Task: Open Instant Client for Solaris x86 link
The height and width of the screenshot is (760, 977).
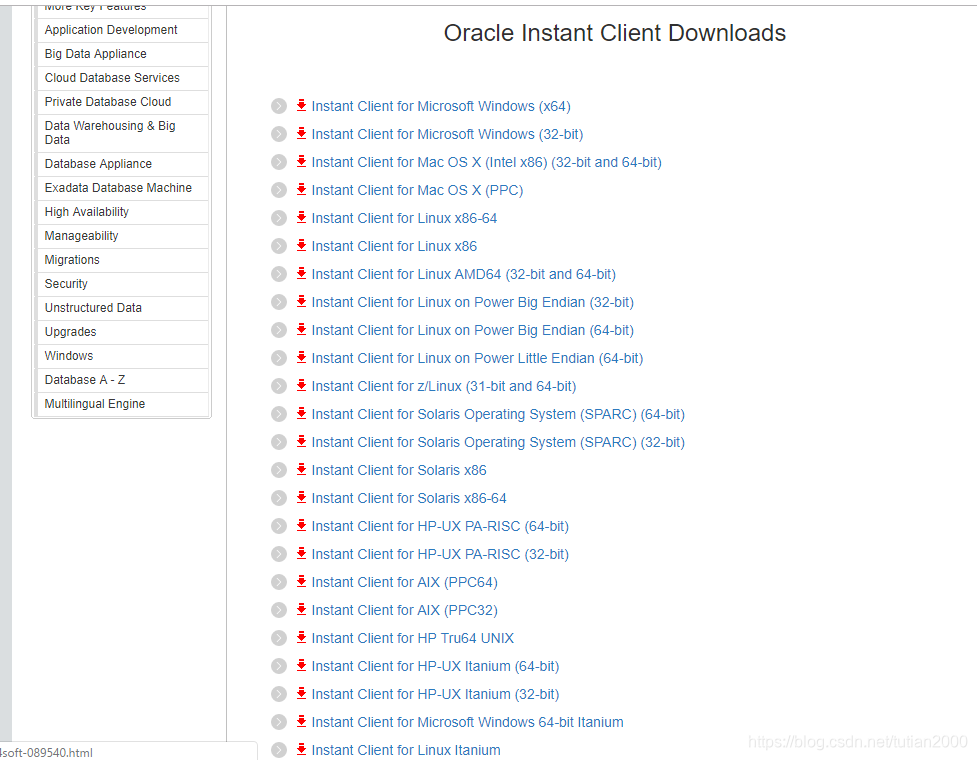Action: tap(399, 471)
